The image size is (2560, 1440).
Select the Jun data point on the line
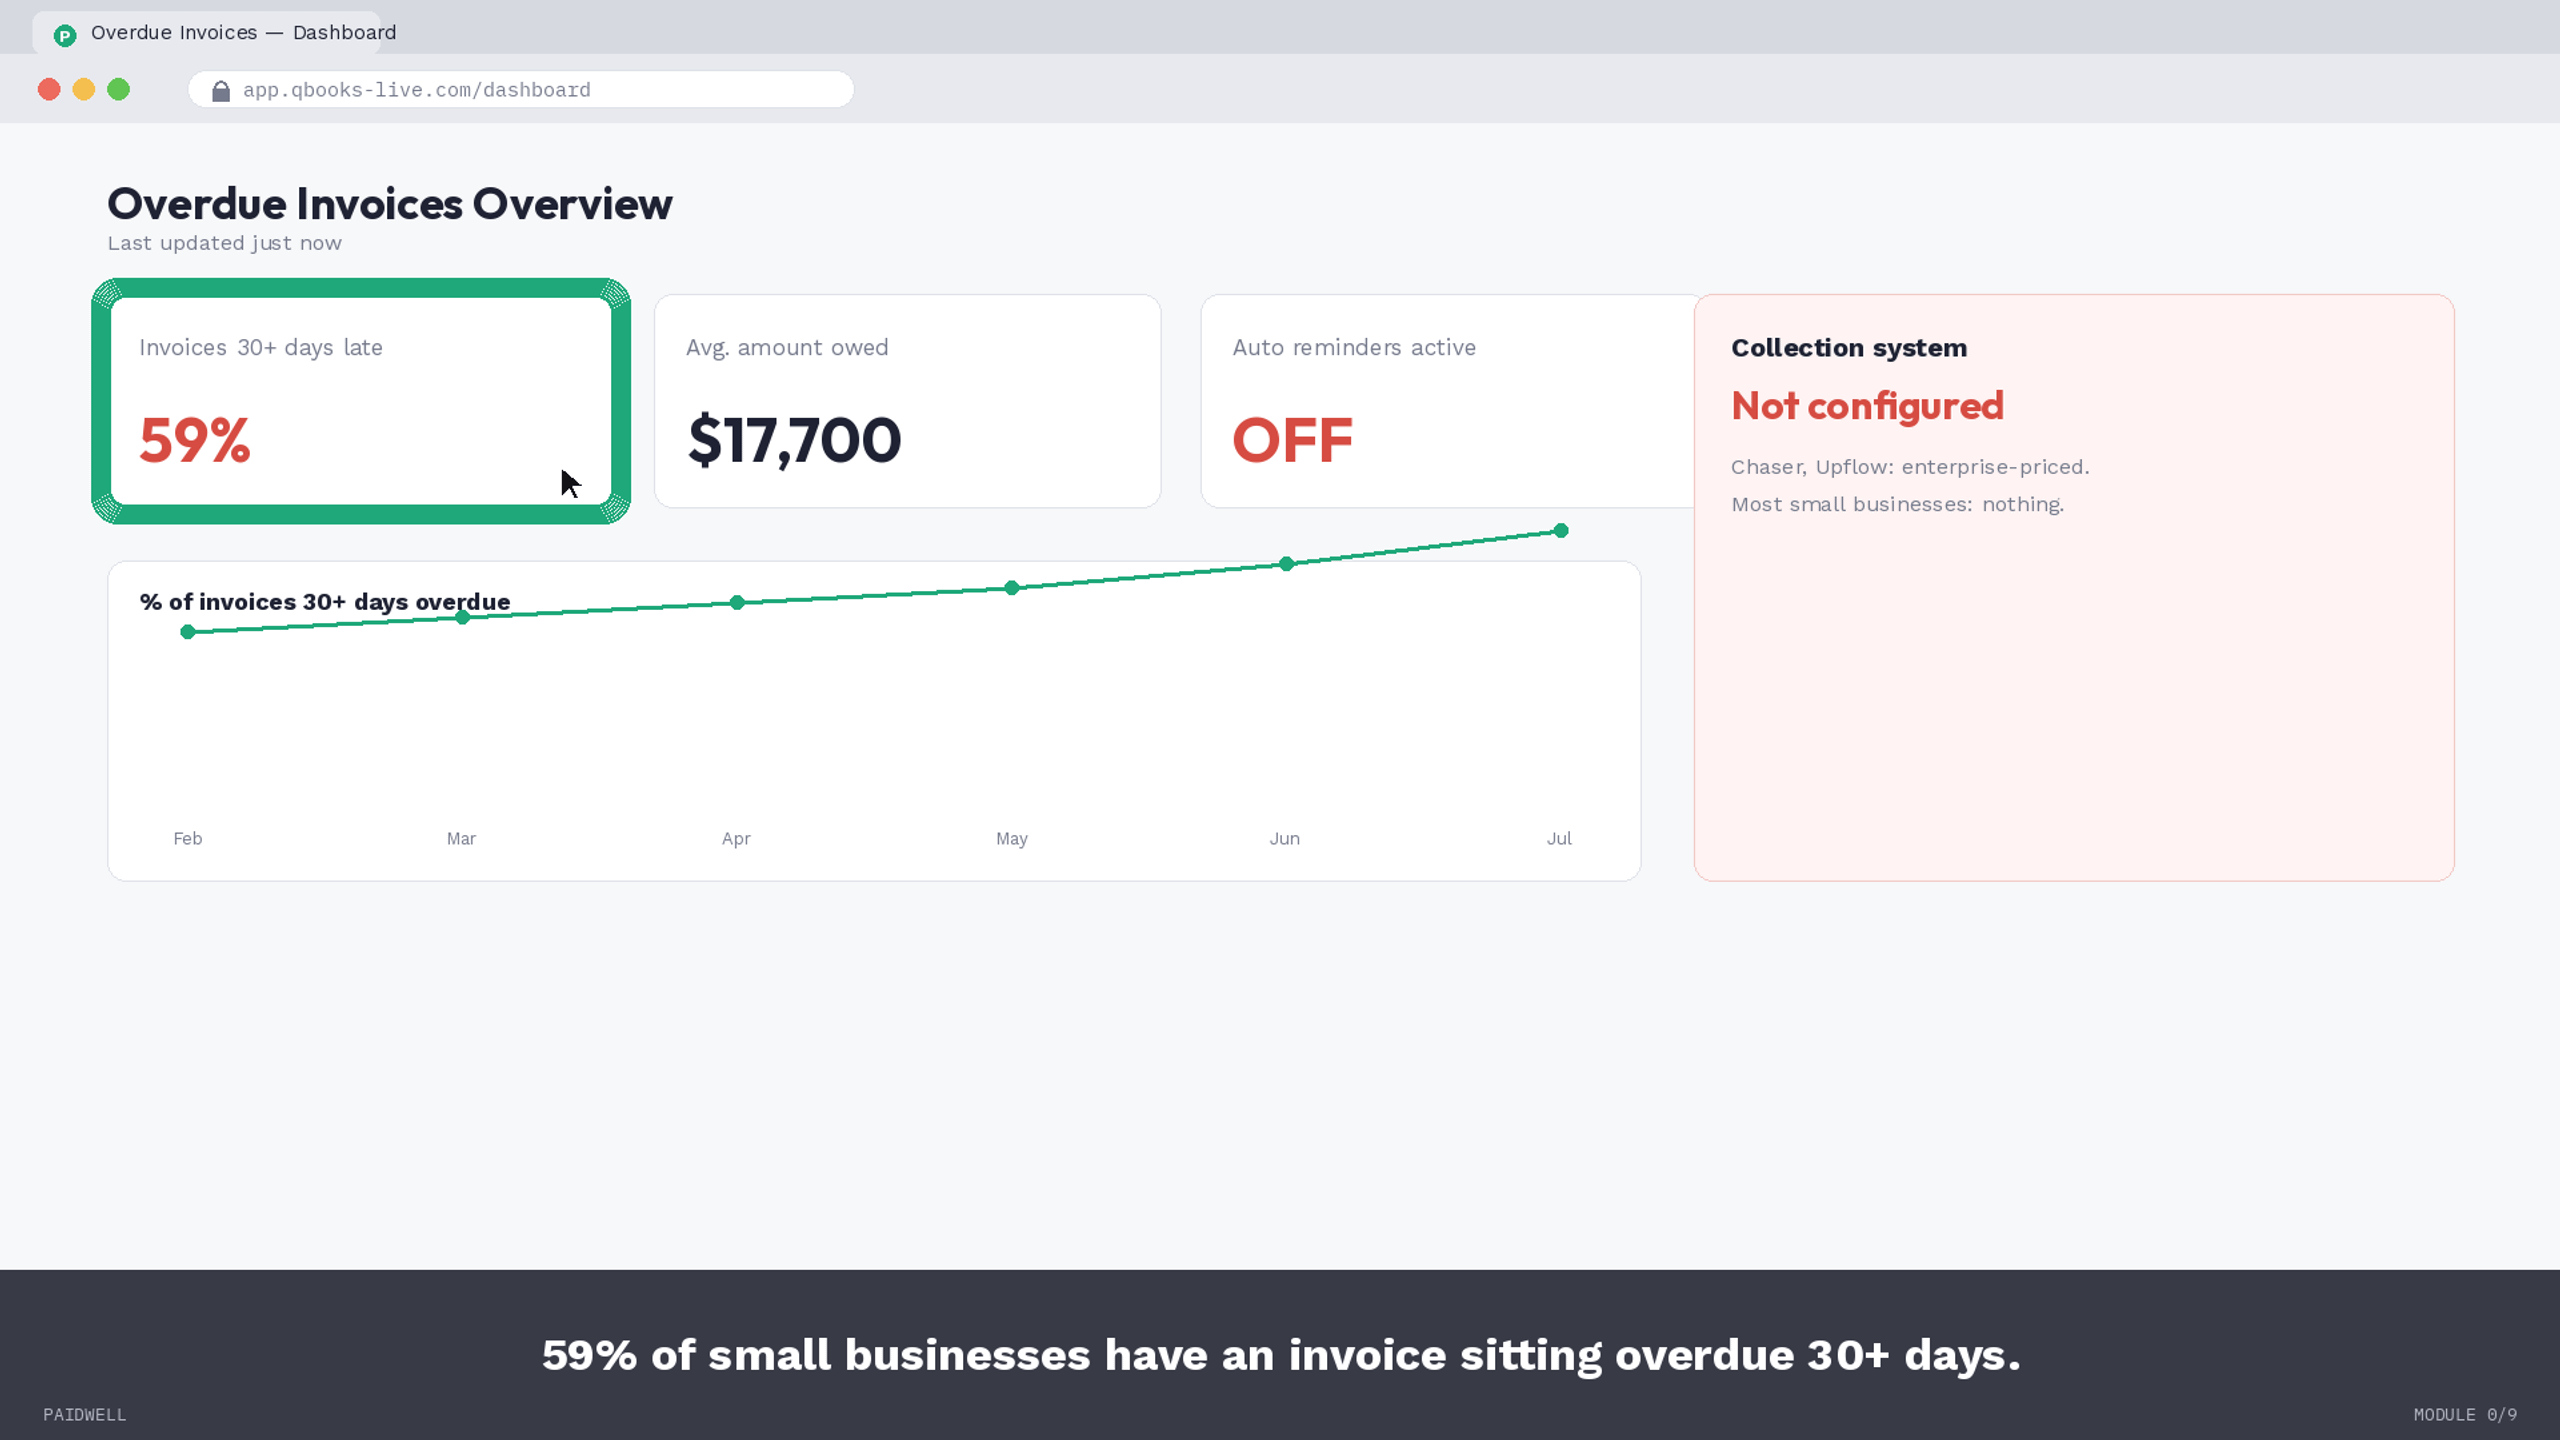coord(1287,564)
